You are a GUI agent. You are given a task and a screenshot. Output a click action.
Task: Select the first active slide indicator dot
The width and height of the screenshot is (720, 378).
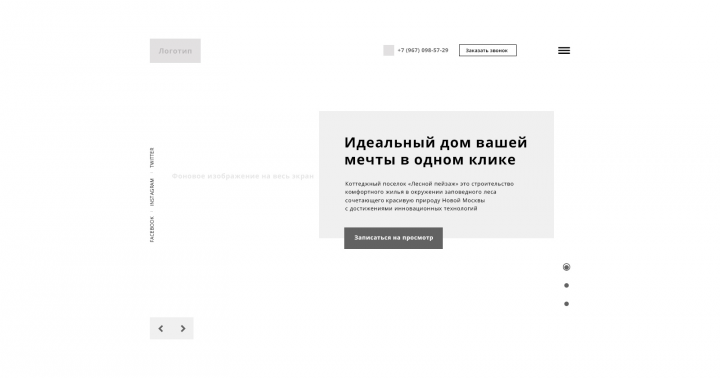[x=567, y=267]
